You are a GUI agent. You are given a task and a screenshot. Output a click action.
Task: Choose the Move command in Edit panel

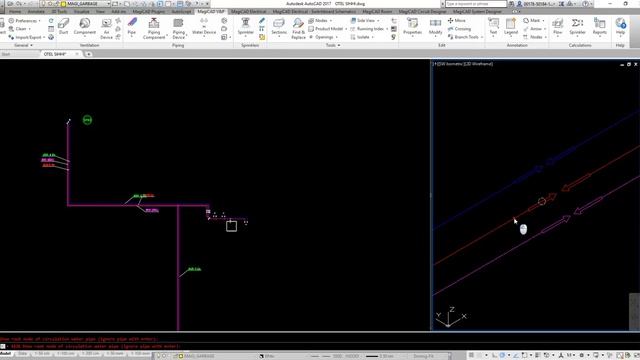pyautogui.click(x=457, y=20)
